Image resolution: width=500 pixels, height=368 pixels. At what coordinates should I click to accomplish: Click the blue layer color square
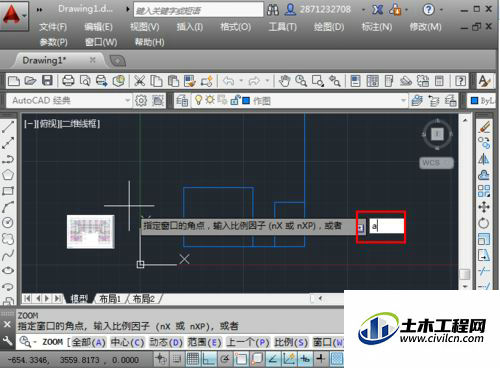coord(246,100)
